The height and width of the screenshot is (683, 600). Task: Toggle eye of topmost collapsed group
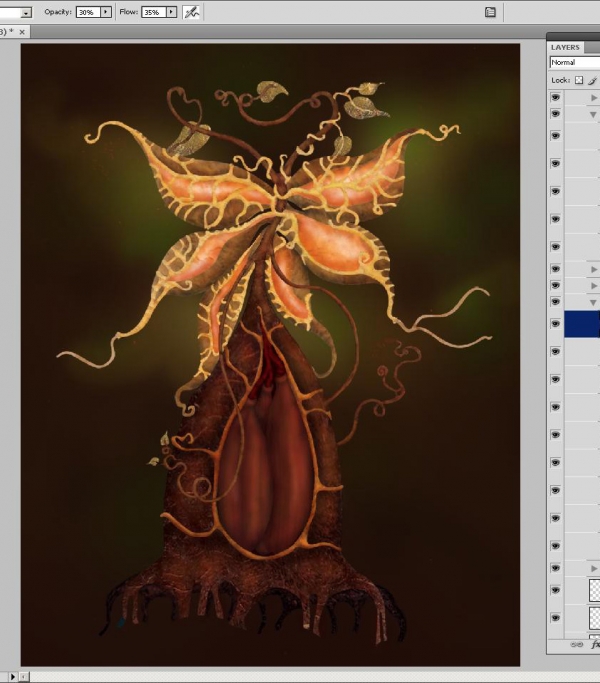click(555, 97)
